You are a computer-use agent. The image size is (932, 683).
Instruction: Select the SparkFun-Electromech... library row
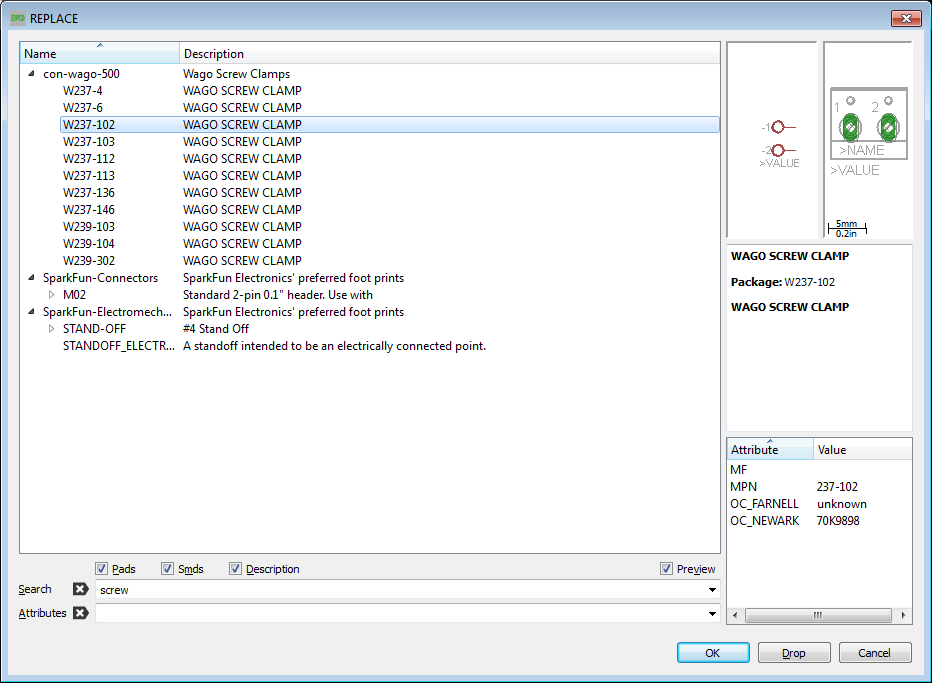[379, 311]
